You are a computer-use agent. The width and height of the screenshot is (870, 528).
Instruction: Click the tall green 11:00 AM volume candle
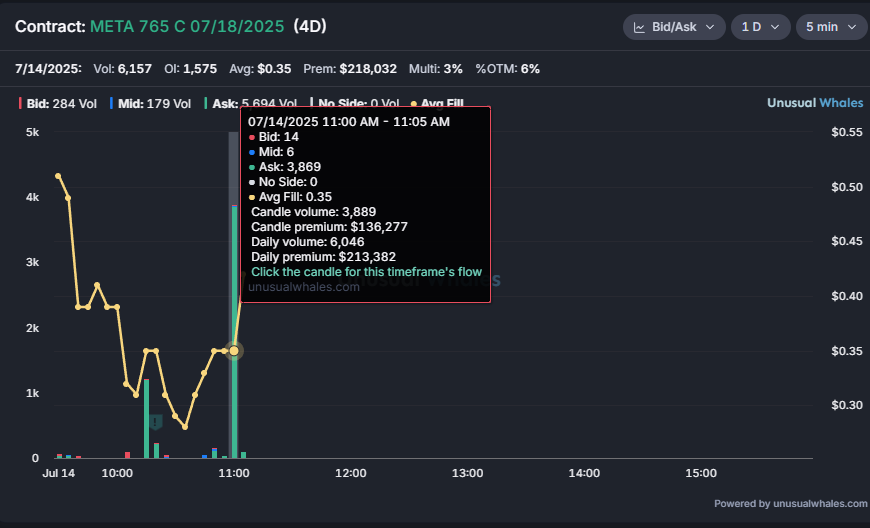tap(235, 332)
